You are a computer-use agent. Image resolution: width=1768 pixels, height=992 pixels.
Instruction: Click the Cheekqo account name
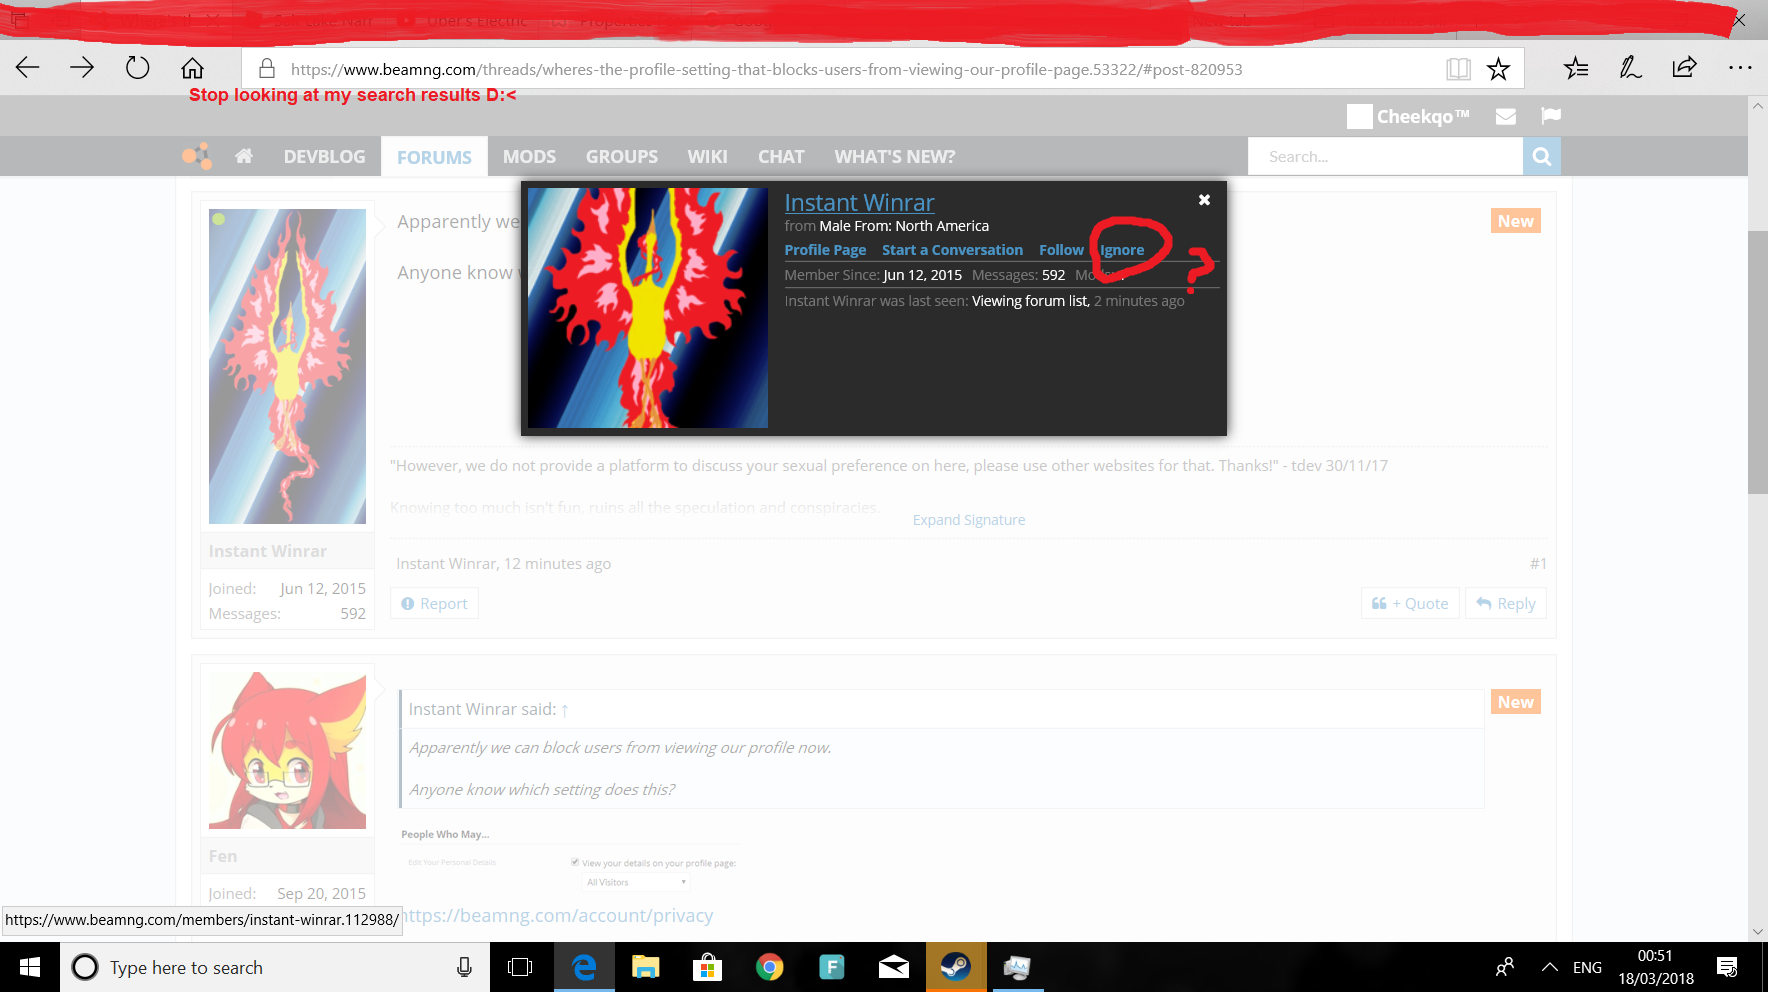[1422, 116]
